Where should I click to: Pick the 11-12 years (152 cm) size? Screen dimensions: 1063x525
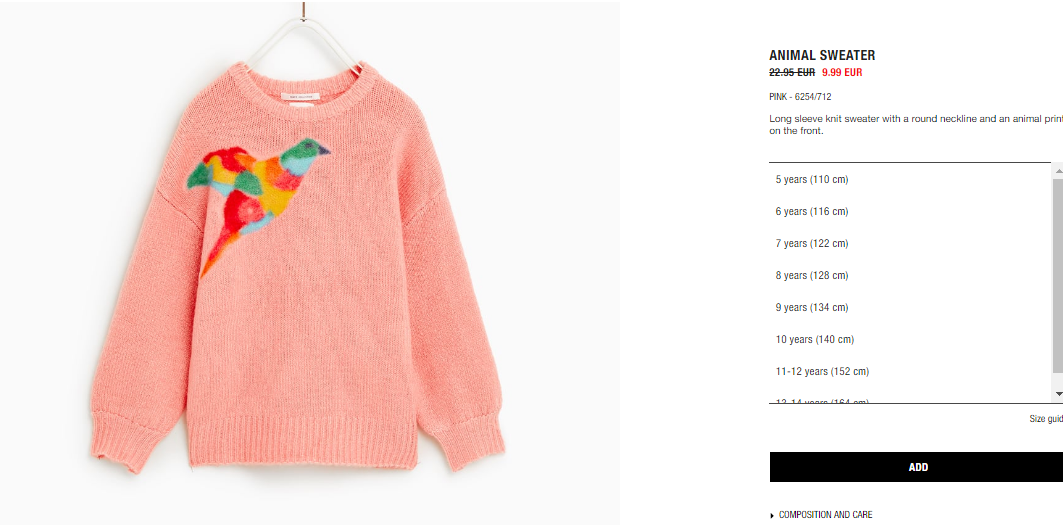click(x=910, y=370)
